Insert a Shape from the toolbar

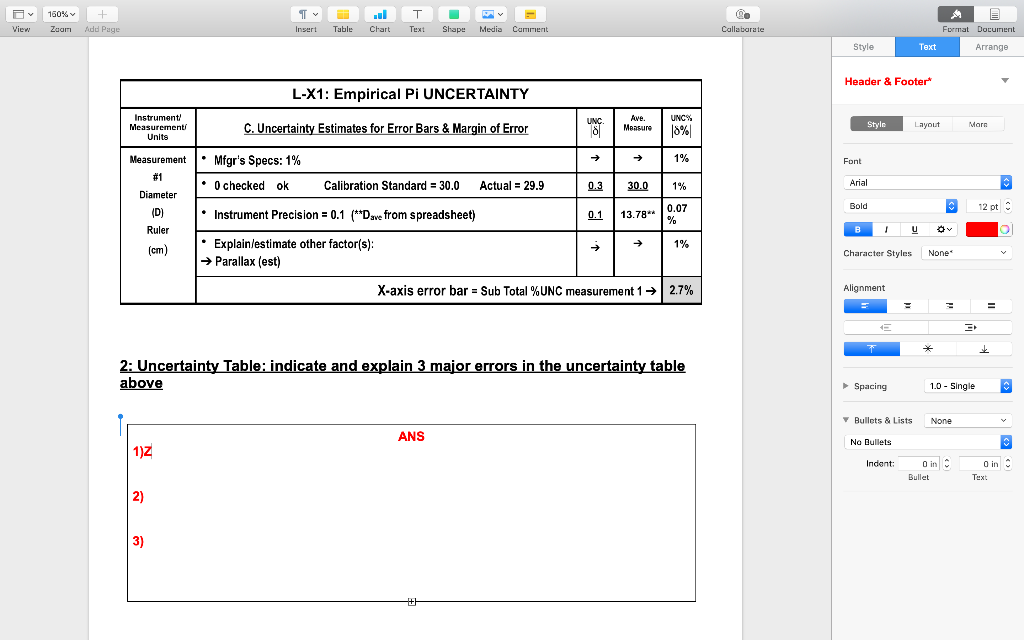point(453,14)
